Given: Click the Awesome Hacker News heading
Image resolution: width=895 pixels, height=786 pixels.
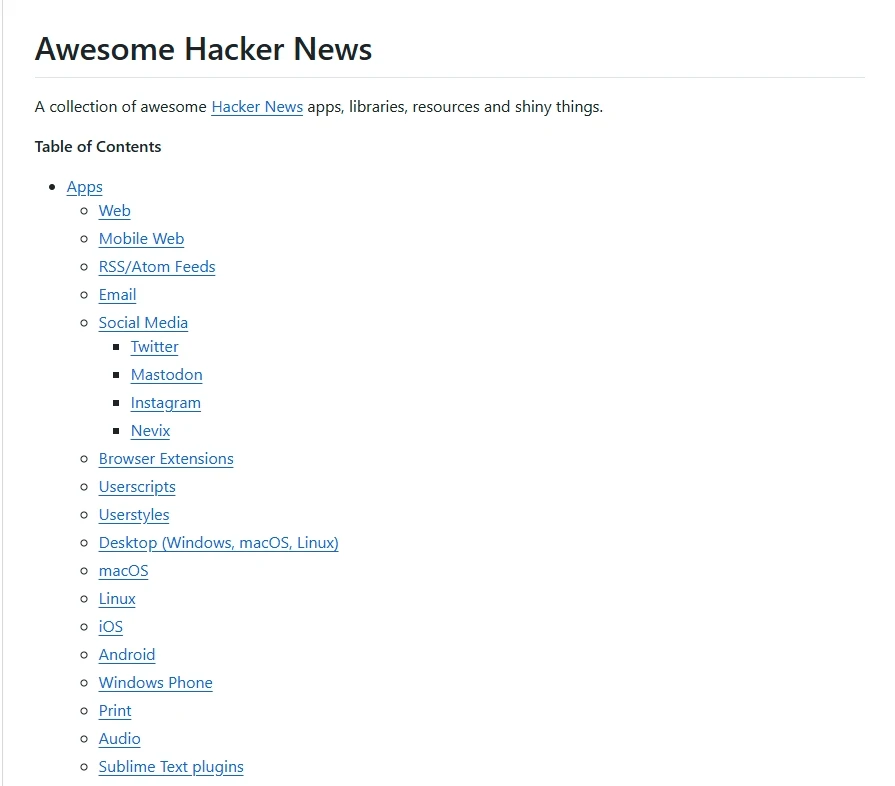Looking at the screenshot, I should click(x=203, y=49).
